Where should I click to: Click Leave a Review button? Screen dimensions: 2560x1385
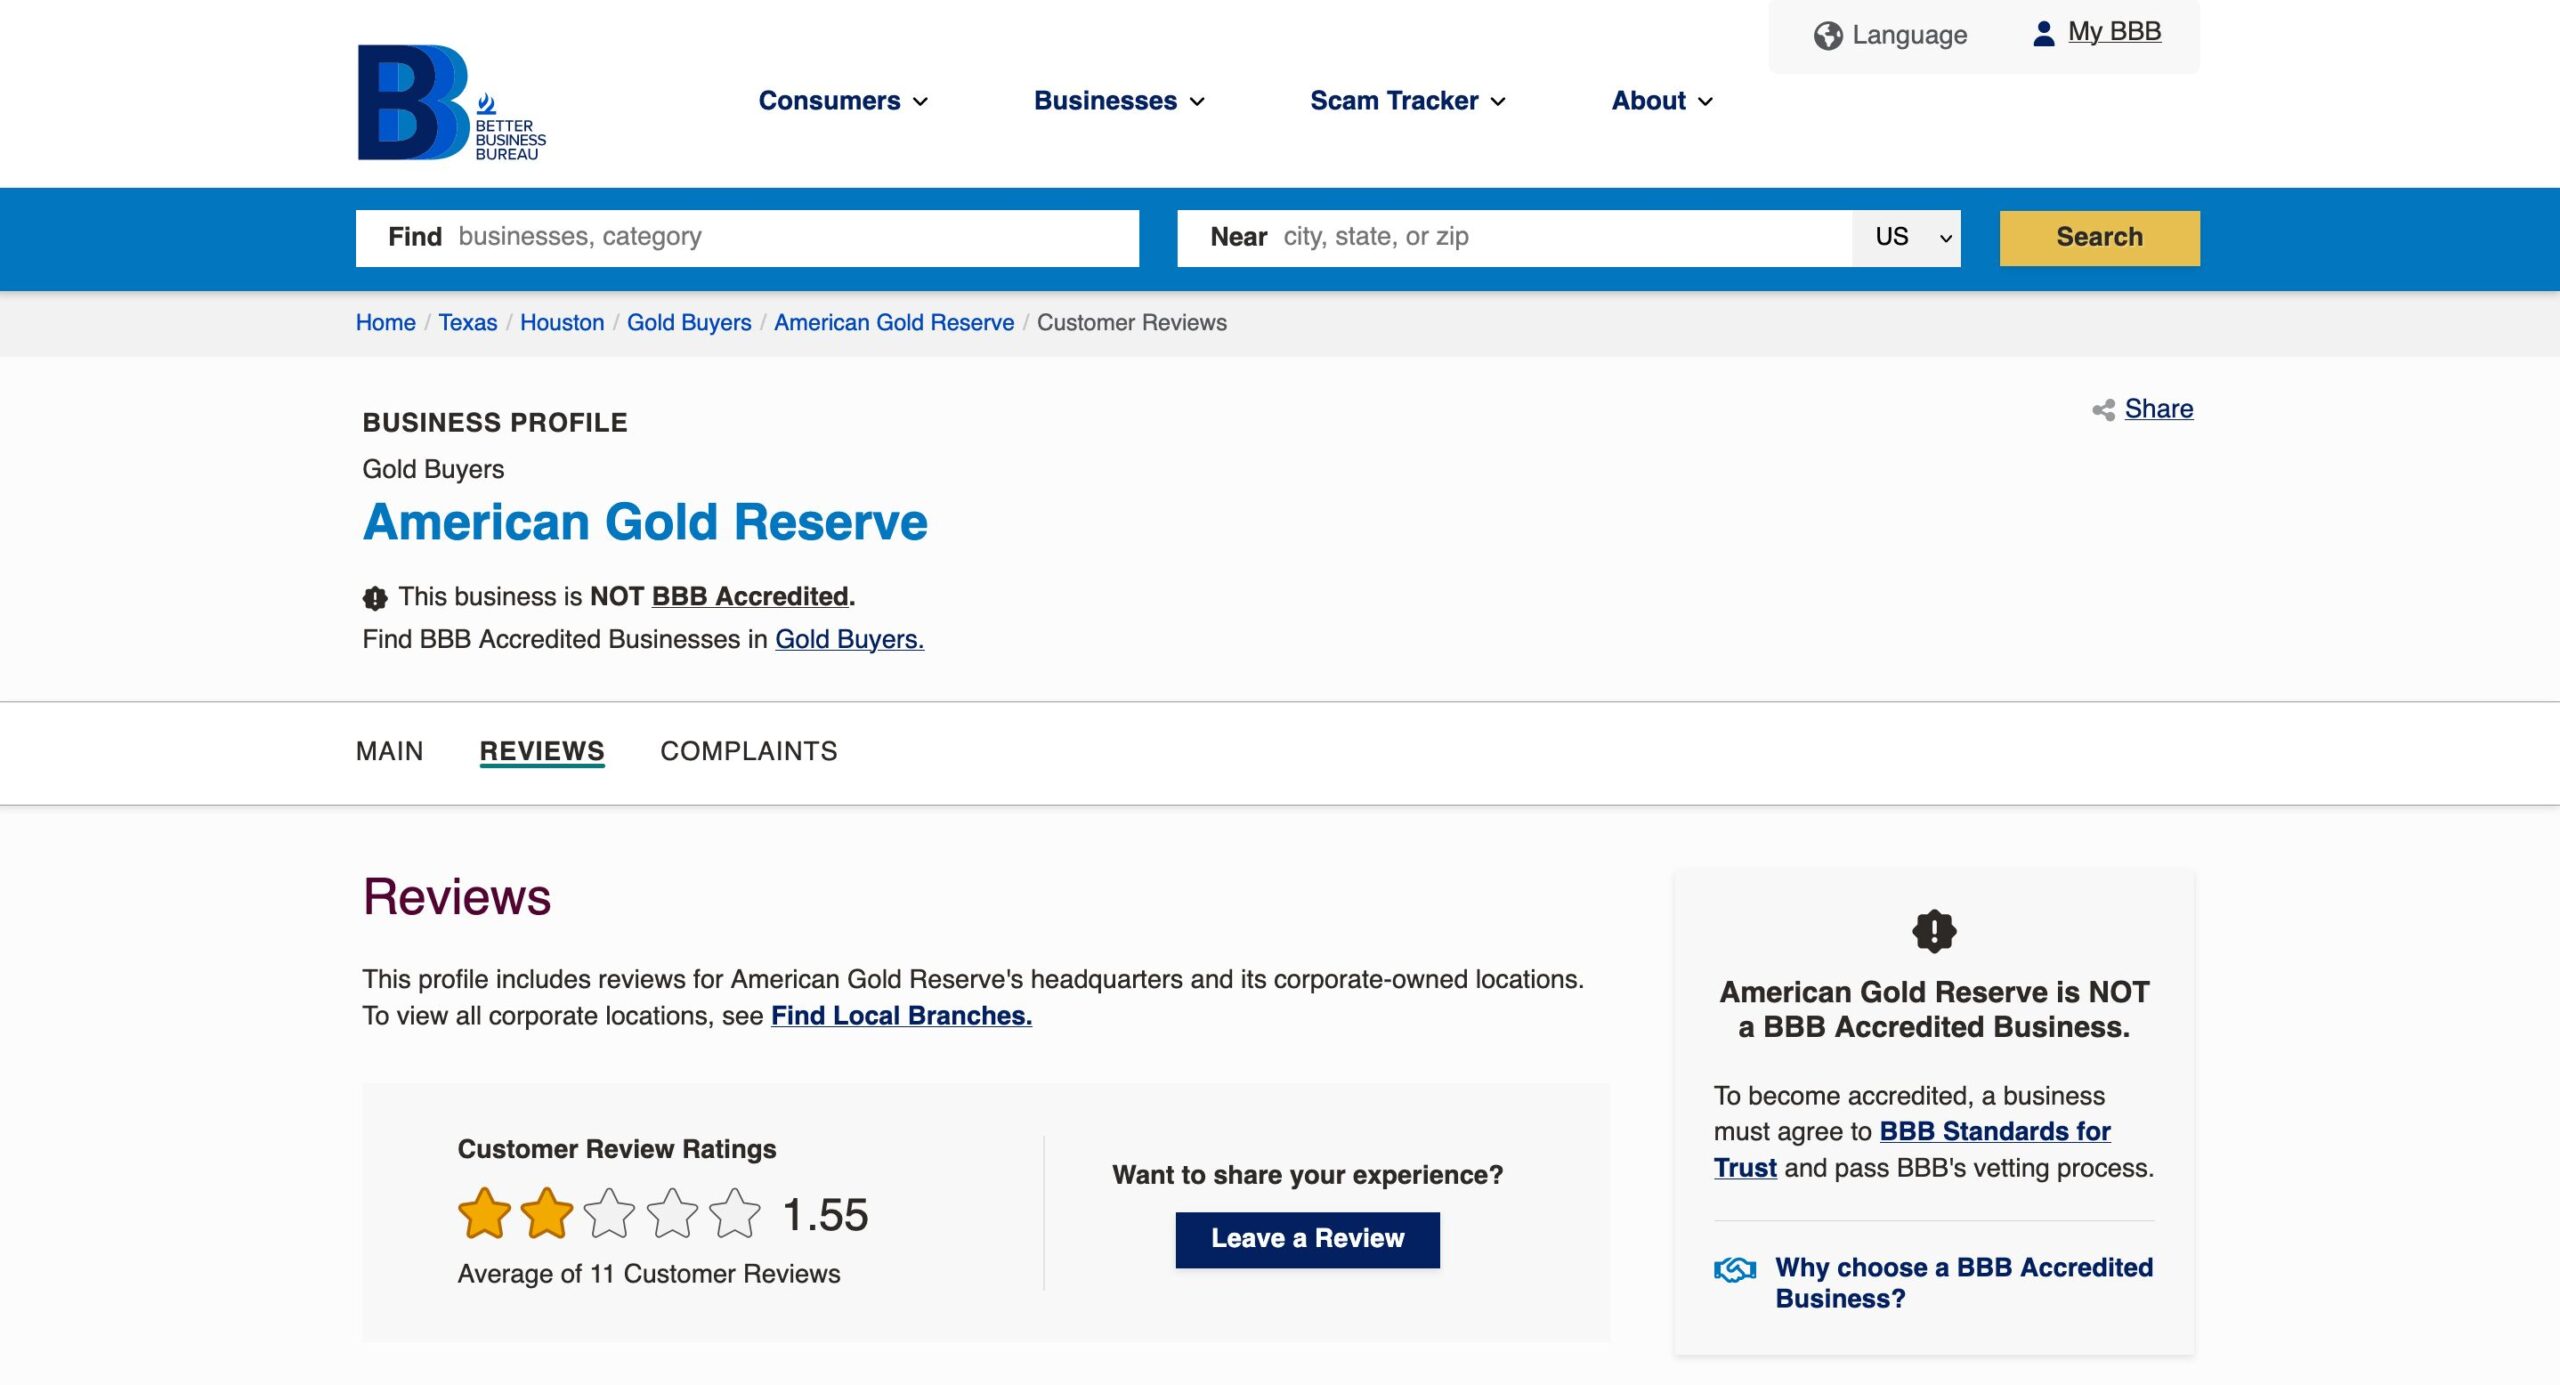tap(1307, 1239)
